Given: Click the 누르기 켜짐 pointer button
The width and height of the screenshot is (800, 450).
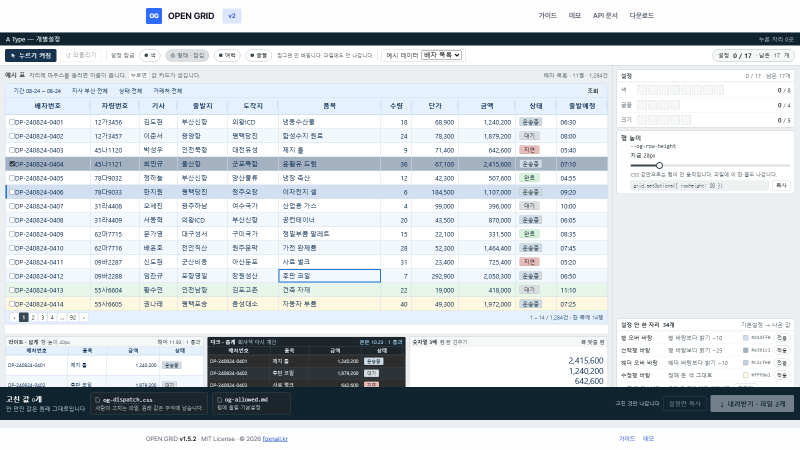Looking at the screenshot, I should tap(31, 55).
